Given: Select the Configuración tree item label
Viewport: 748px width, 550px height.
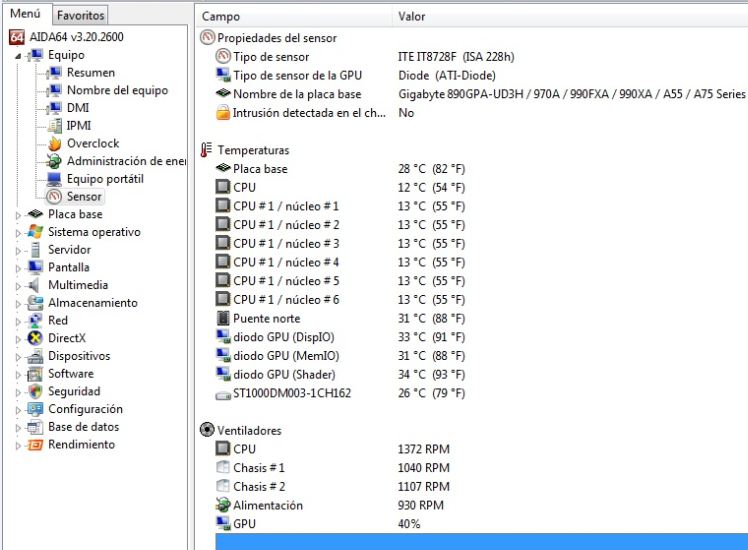Looking at the screenshot, I should [85, 409].
